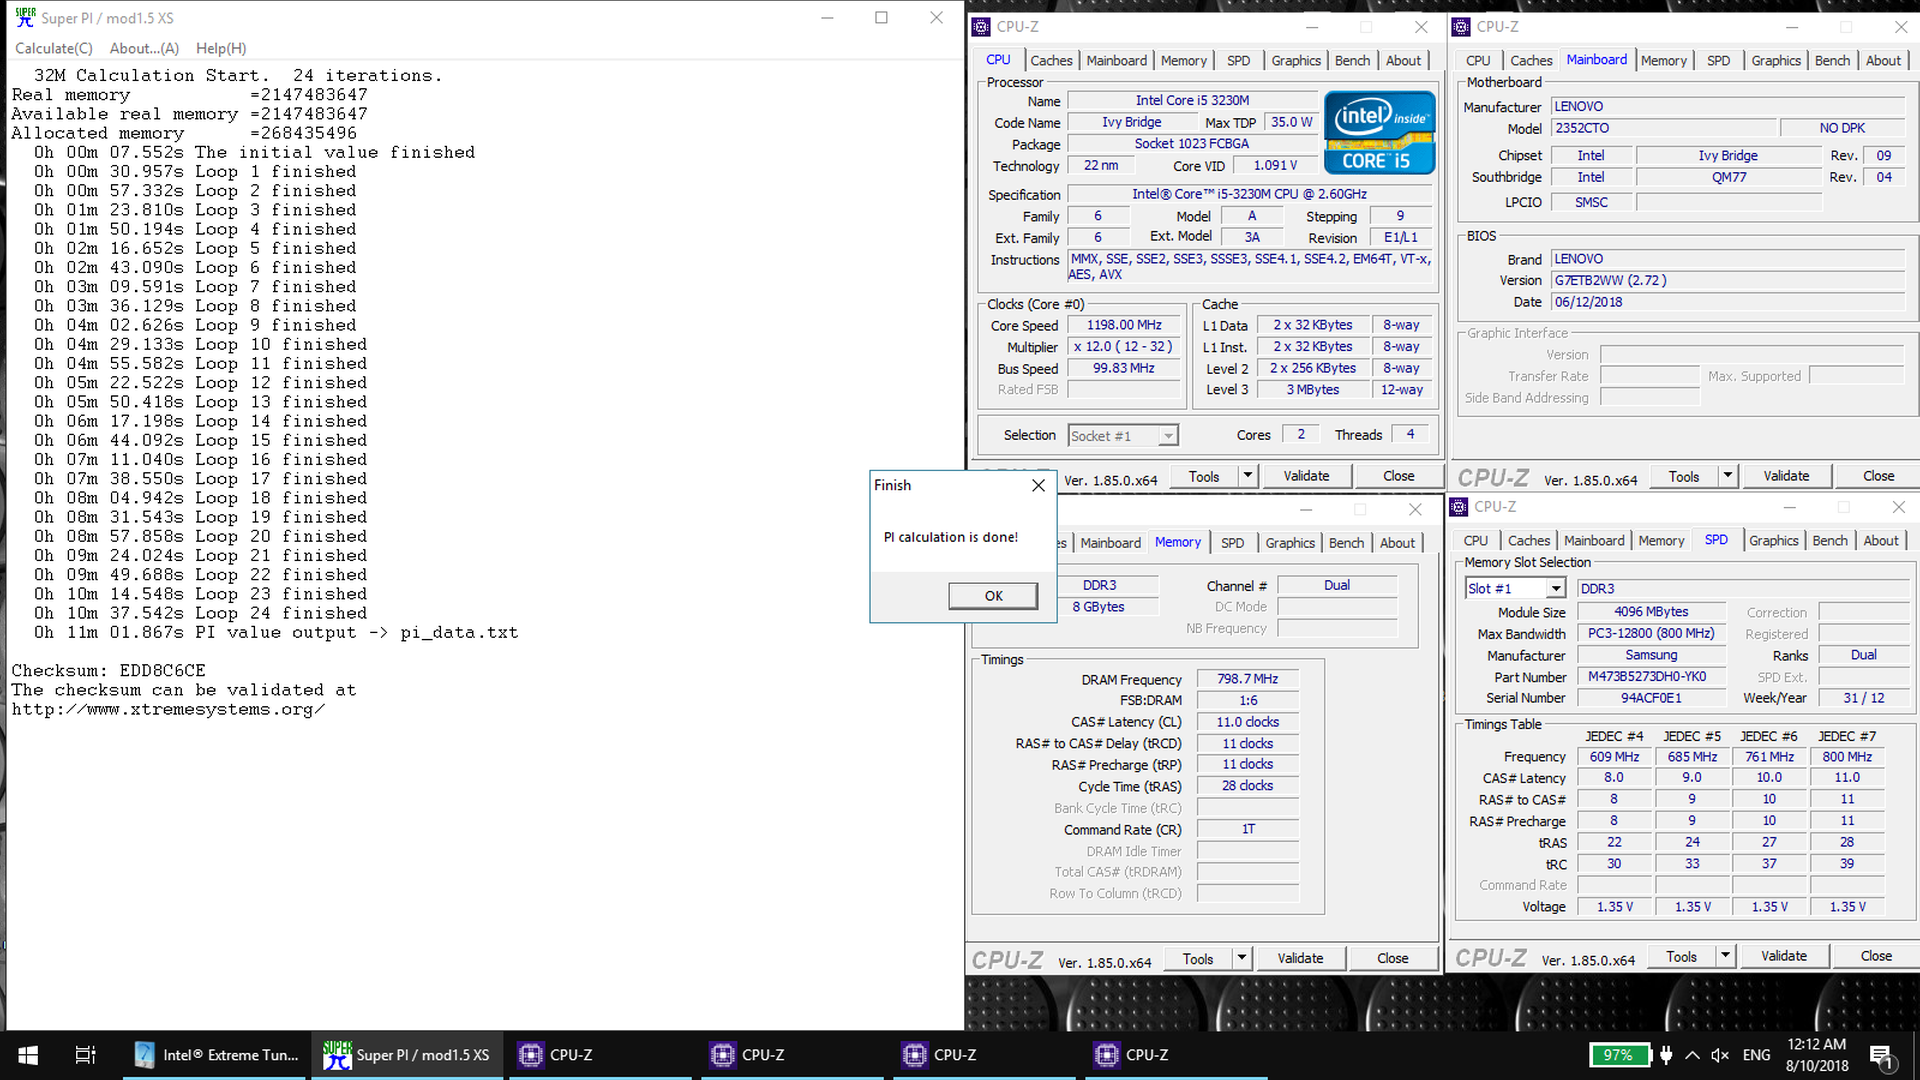This screenshot has width=1920, height=1080.
Task: Click the Intel Core i5 logo badge
Action: [x=1380, y=133]
